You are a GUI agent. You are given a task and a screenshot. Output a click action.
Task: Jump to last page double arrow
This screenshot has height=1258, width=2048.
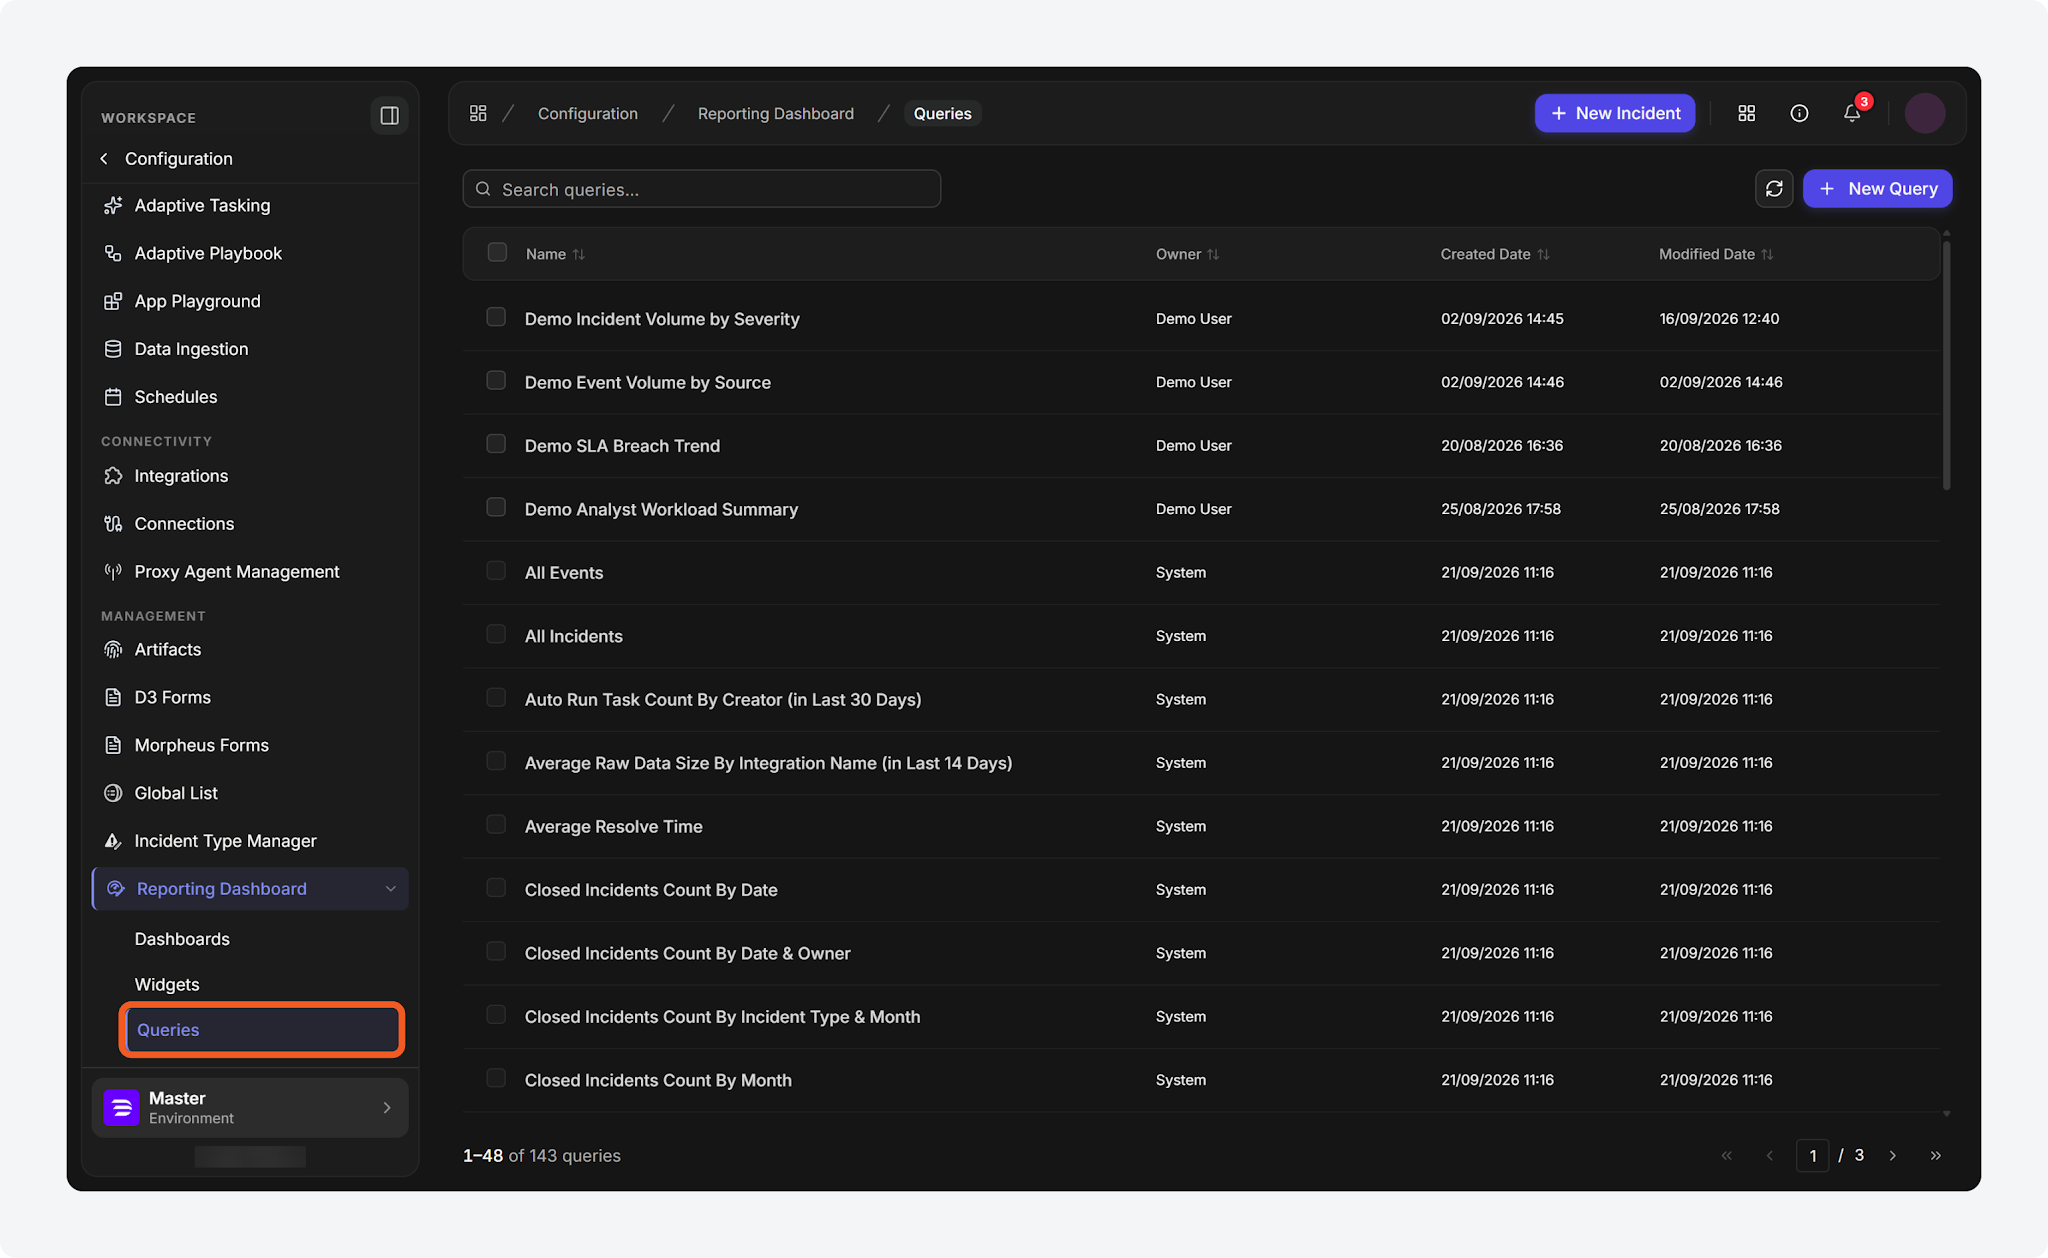pyautogui.click(x=1935, y=1155)
